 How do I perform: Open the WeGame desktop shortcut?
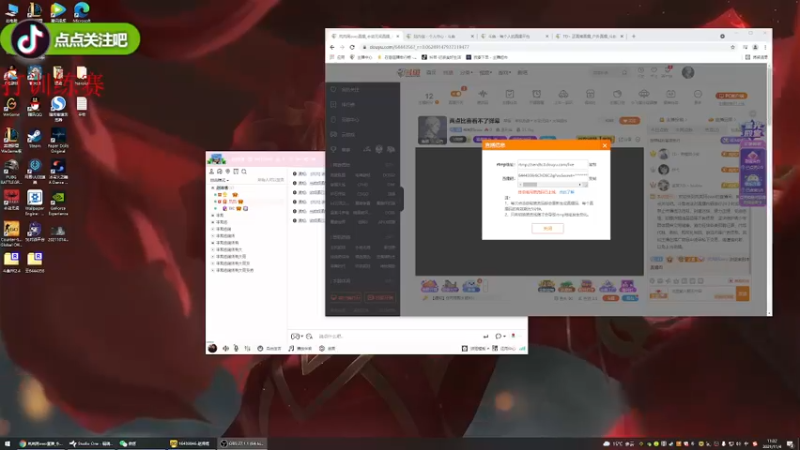[11, 107]
